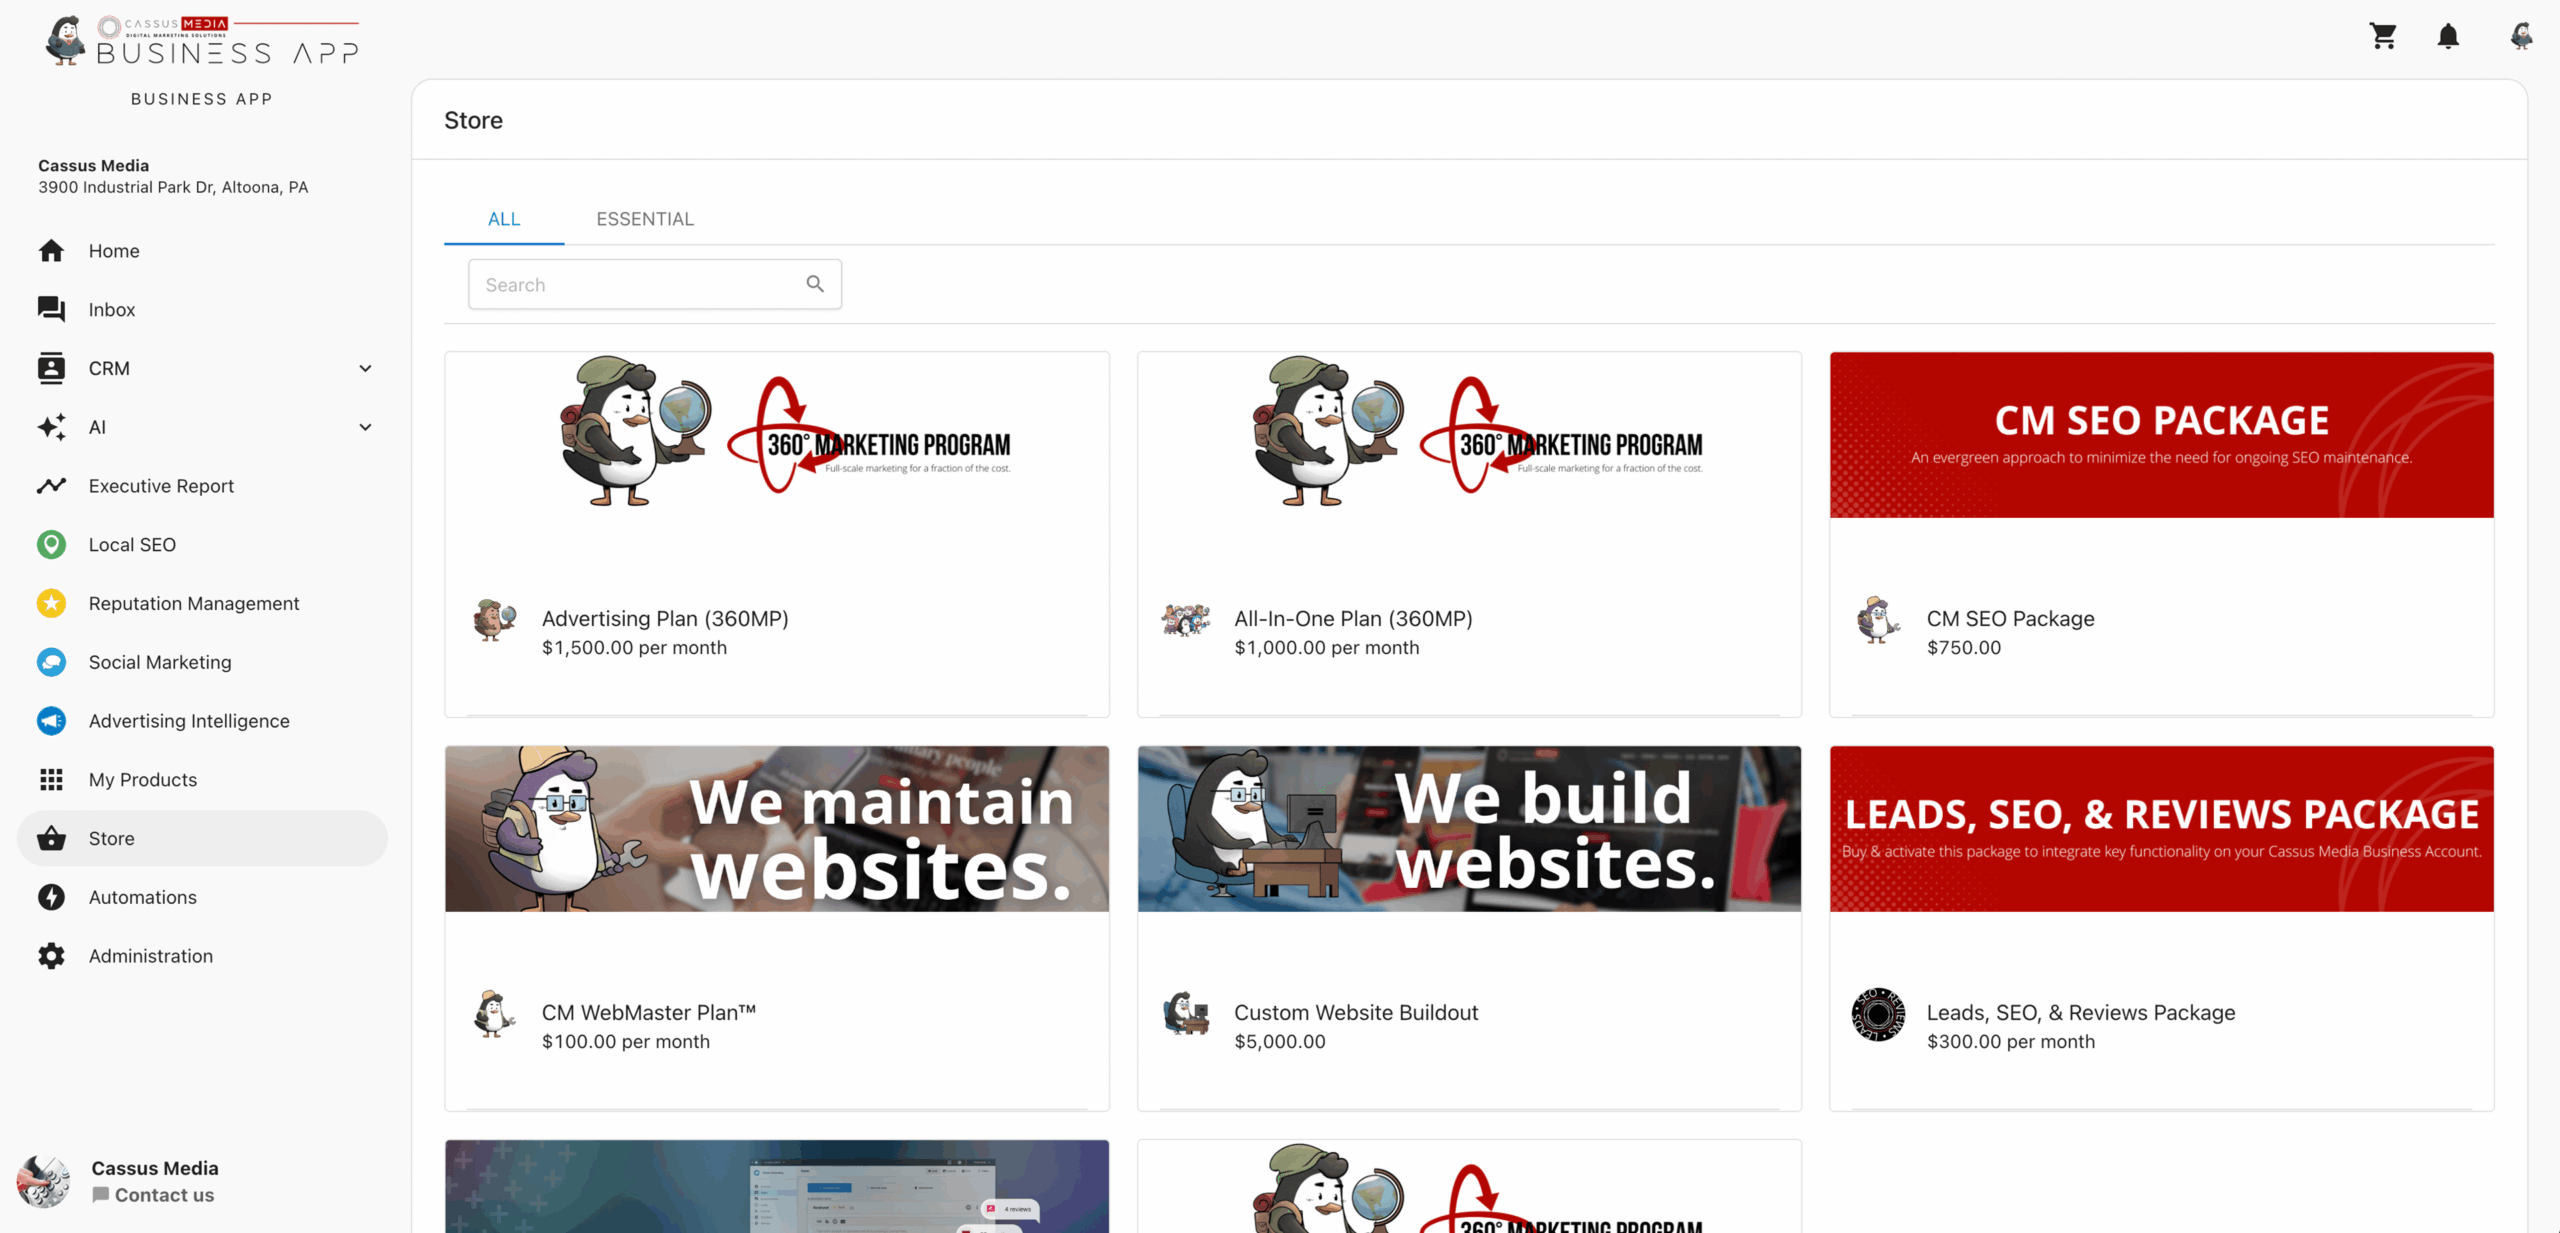Click the CM SEO Package product icon
2560x1233 pixels.
click(1878, 620)
